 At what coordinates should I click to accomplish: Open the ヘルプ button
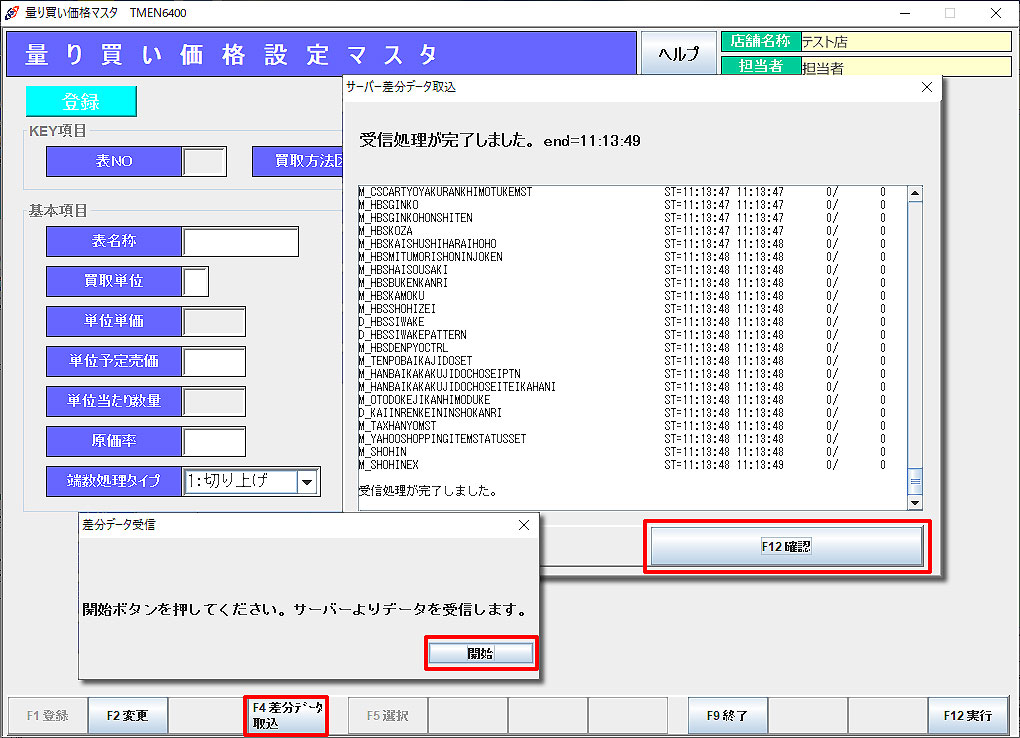click(678, 53)
